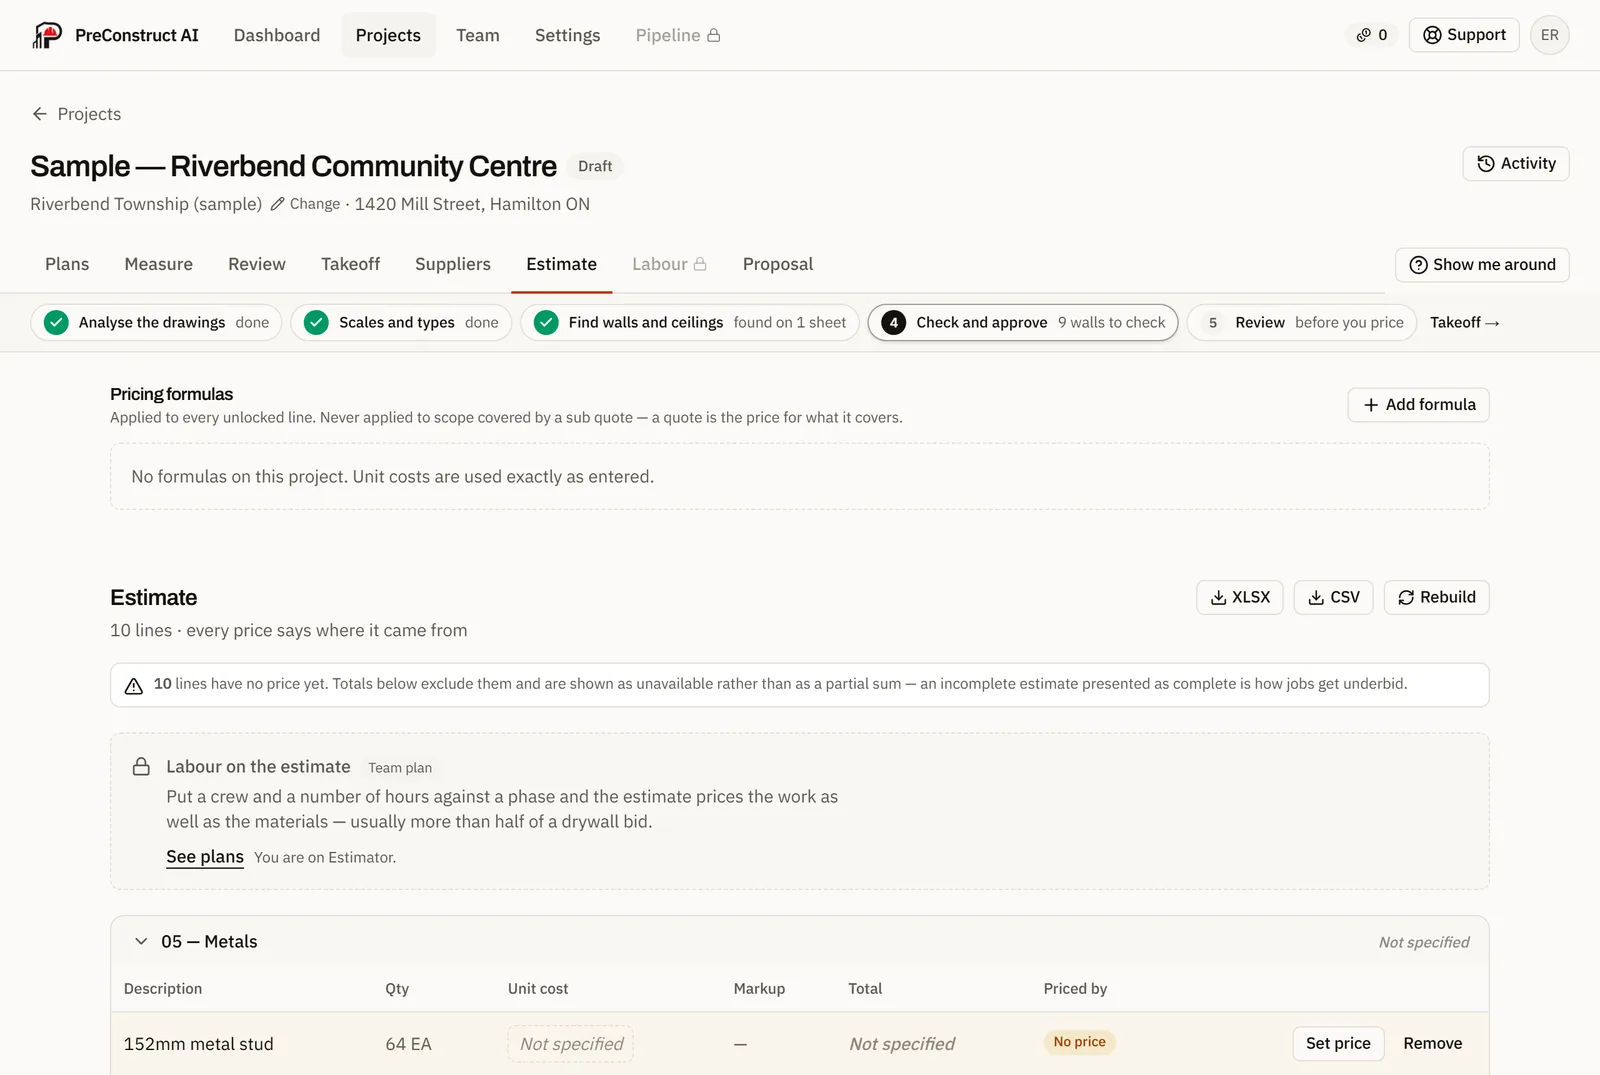
Task: Click the lock icon on the Labour tab
Action: pyautogui.click(x=700, y=264)
